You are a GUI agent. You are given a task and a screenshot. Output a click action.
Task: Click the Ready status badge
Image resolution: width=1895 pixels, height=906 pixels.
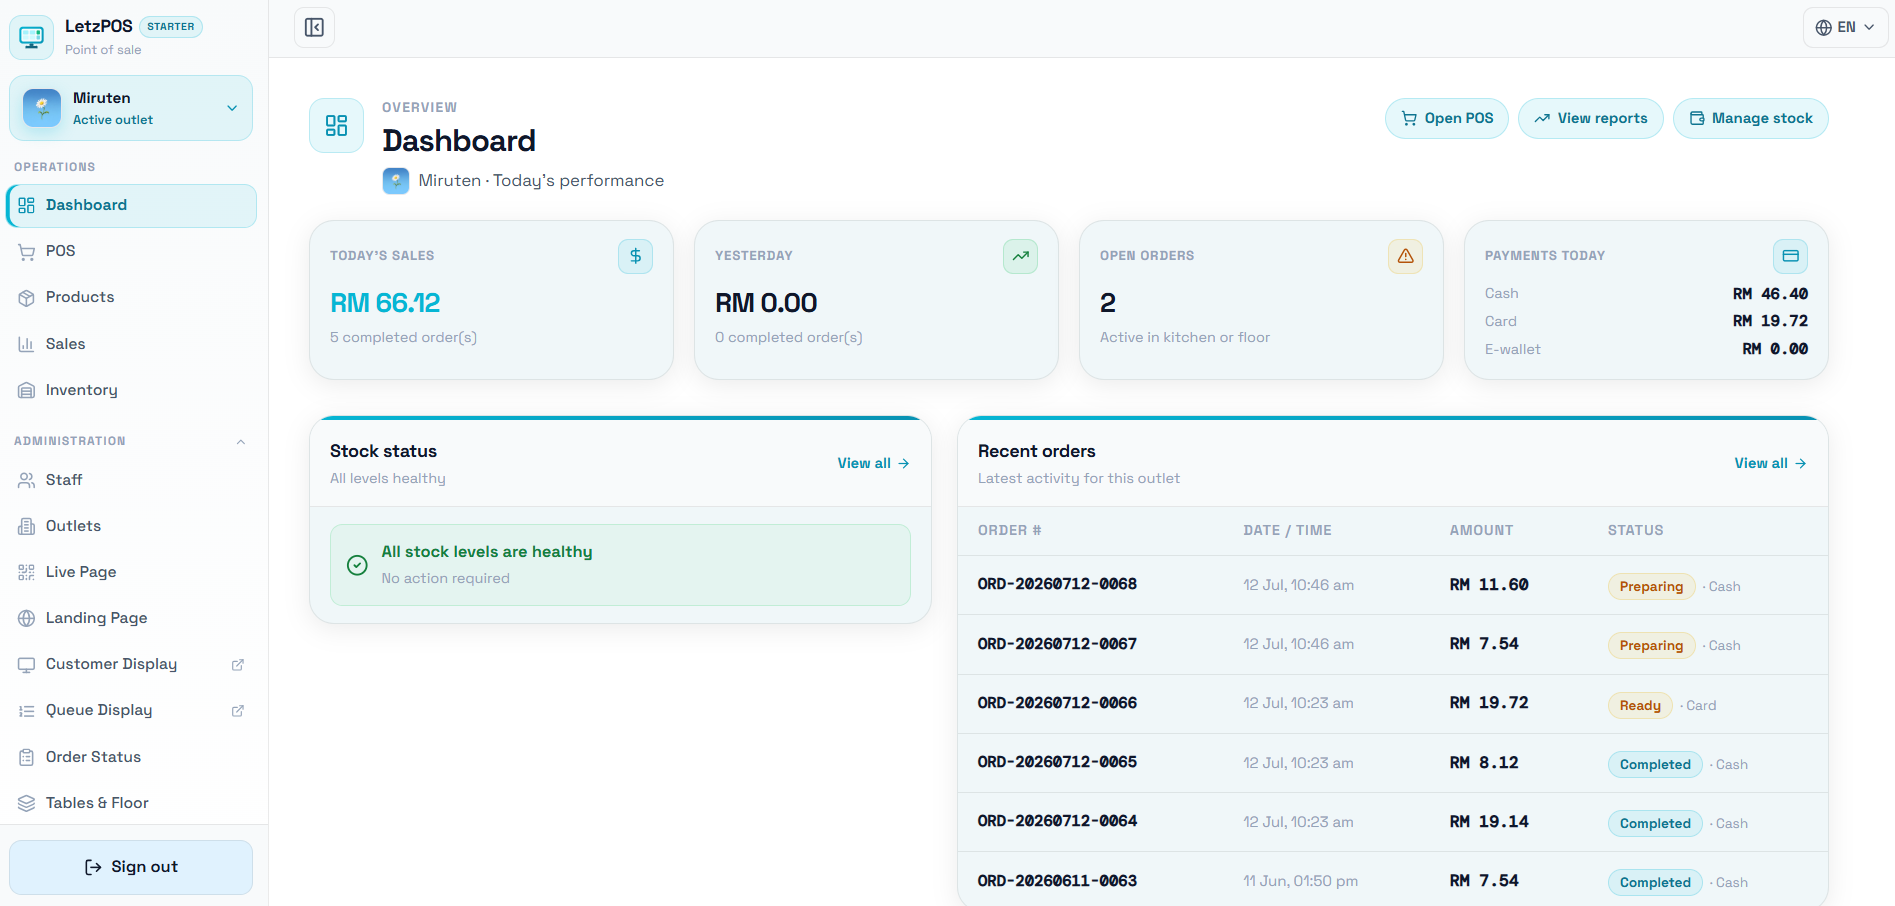coord(1640,705)
